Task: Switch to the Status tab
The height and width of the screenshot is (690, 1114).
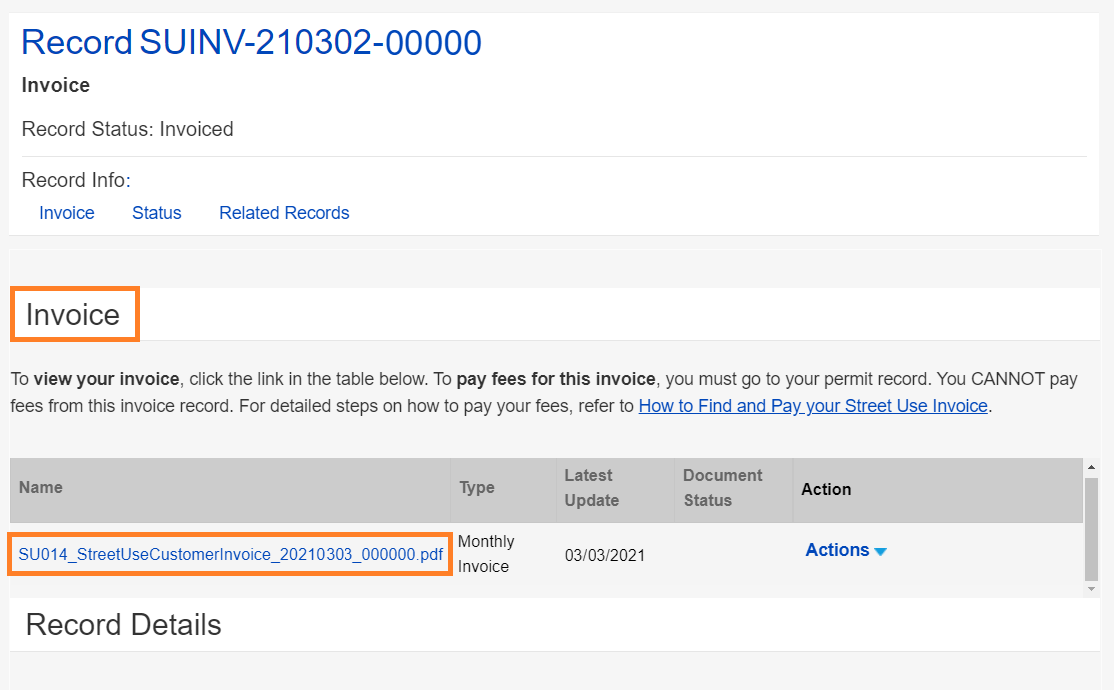Action: [157, 213]
